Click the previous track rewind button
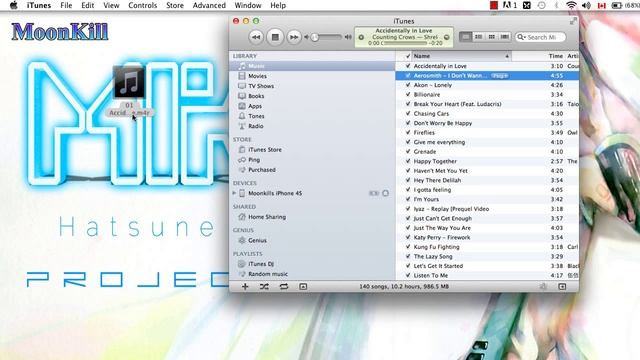Screen dimensions: 640x360 click(256, 37)
